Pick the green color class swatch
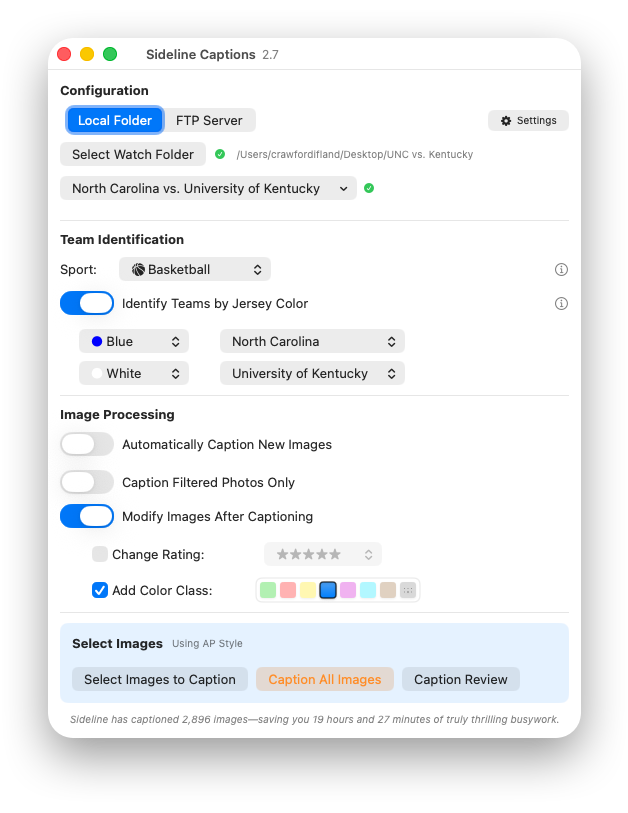Screen dimensions: 628x813 (x=268, y=590)
